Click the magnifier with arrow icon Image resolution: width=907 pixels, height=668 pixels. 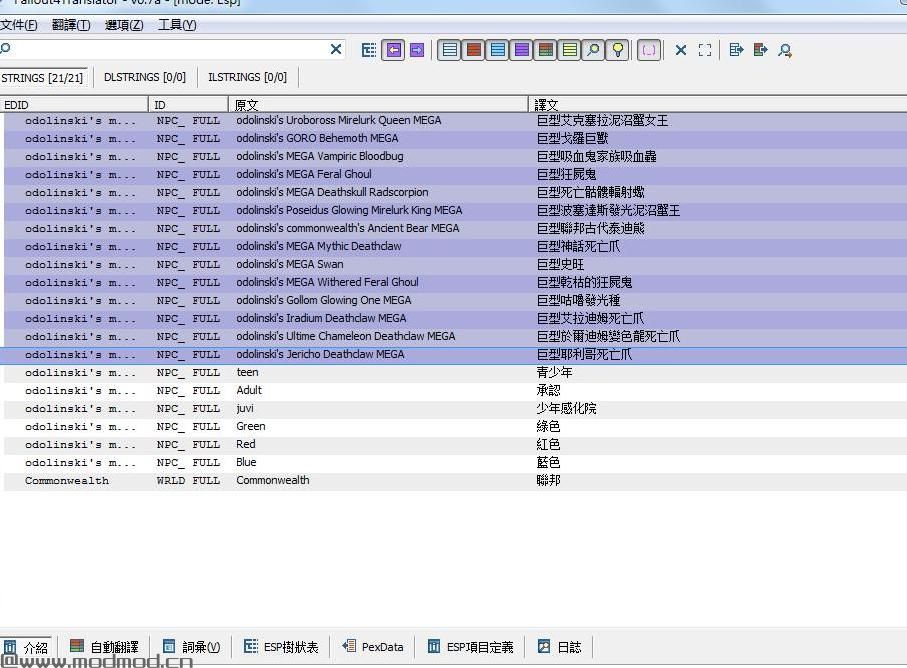785,50
